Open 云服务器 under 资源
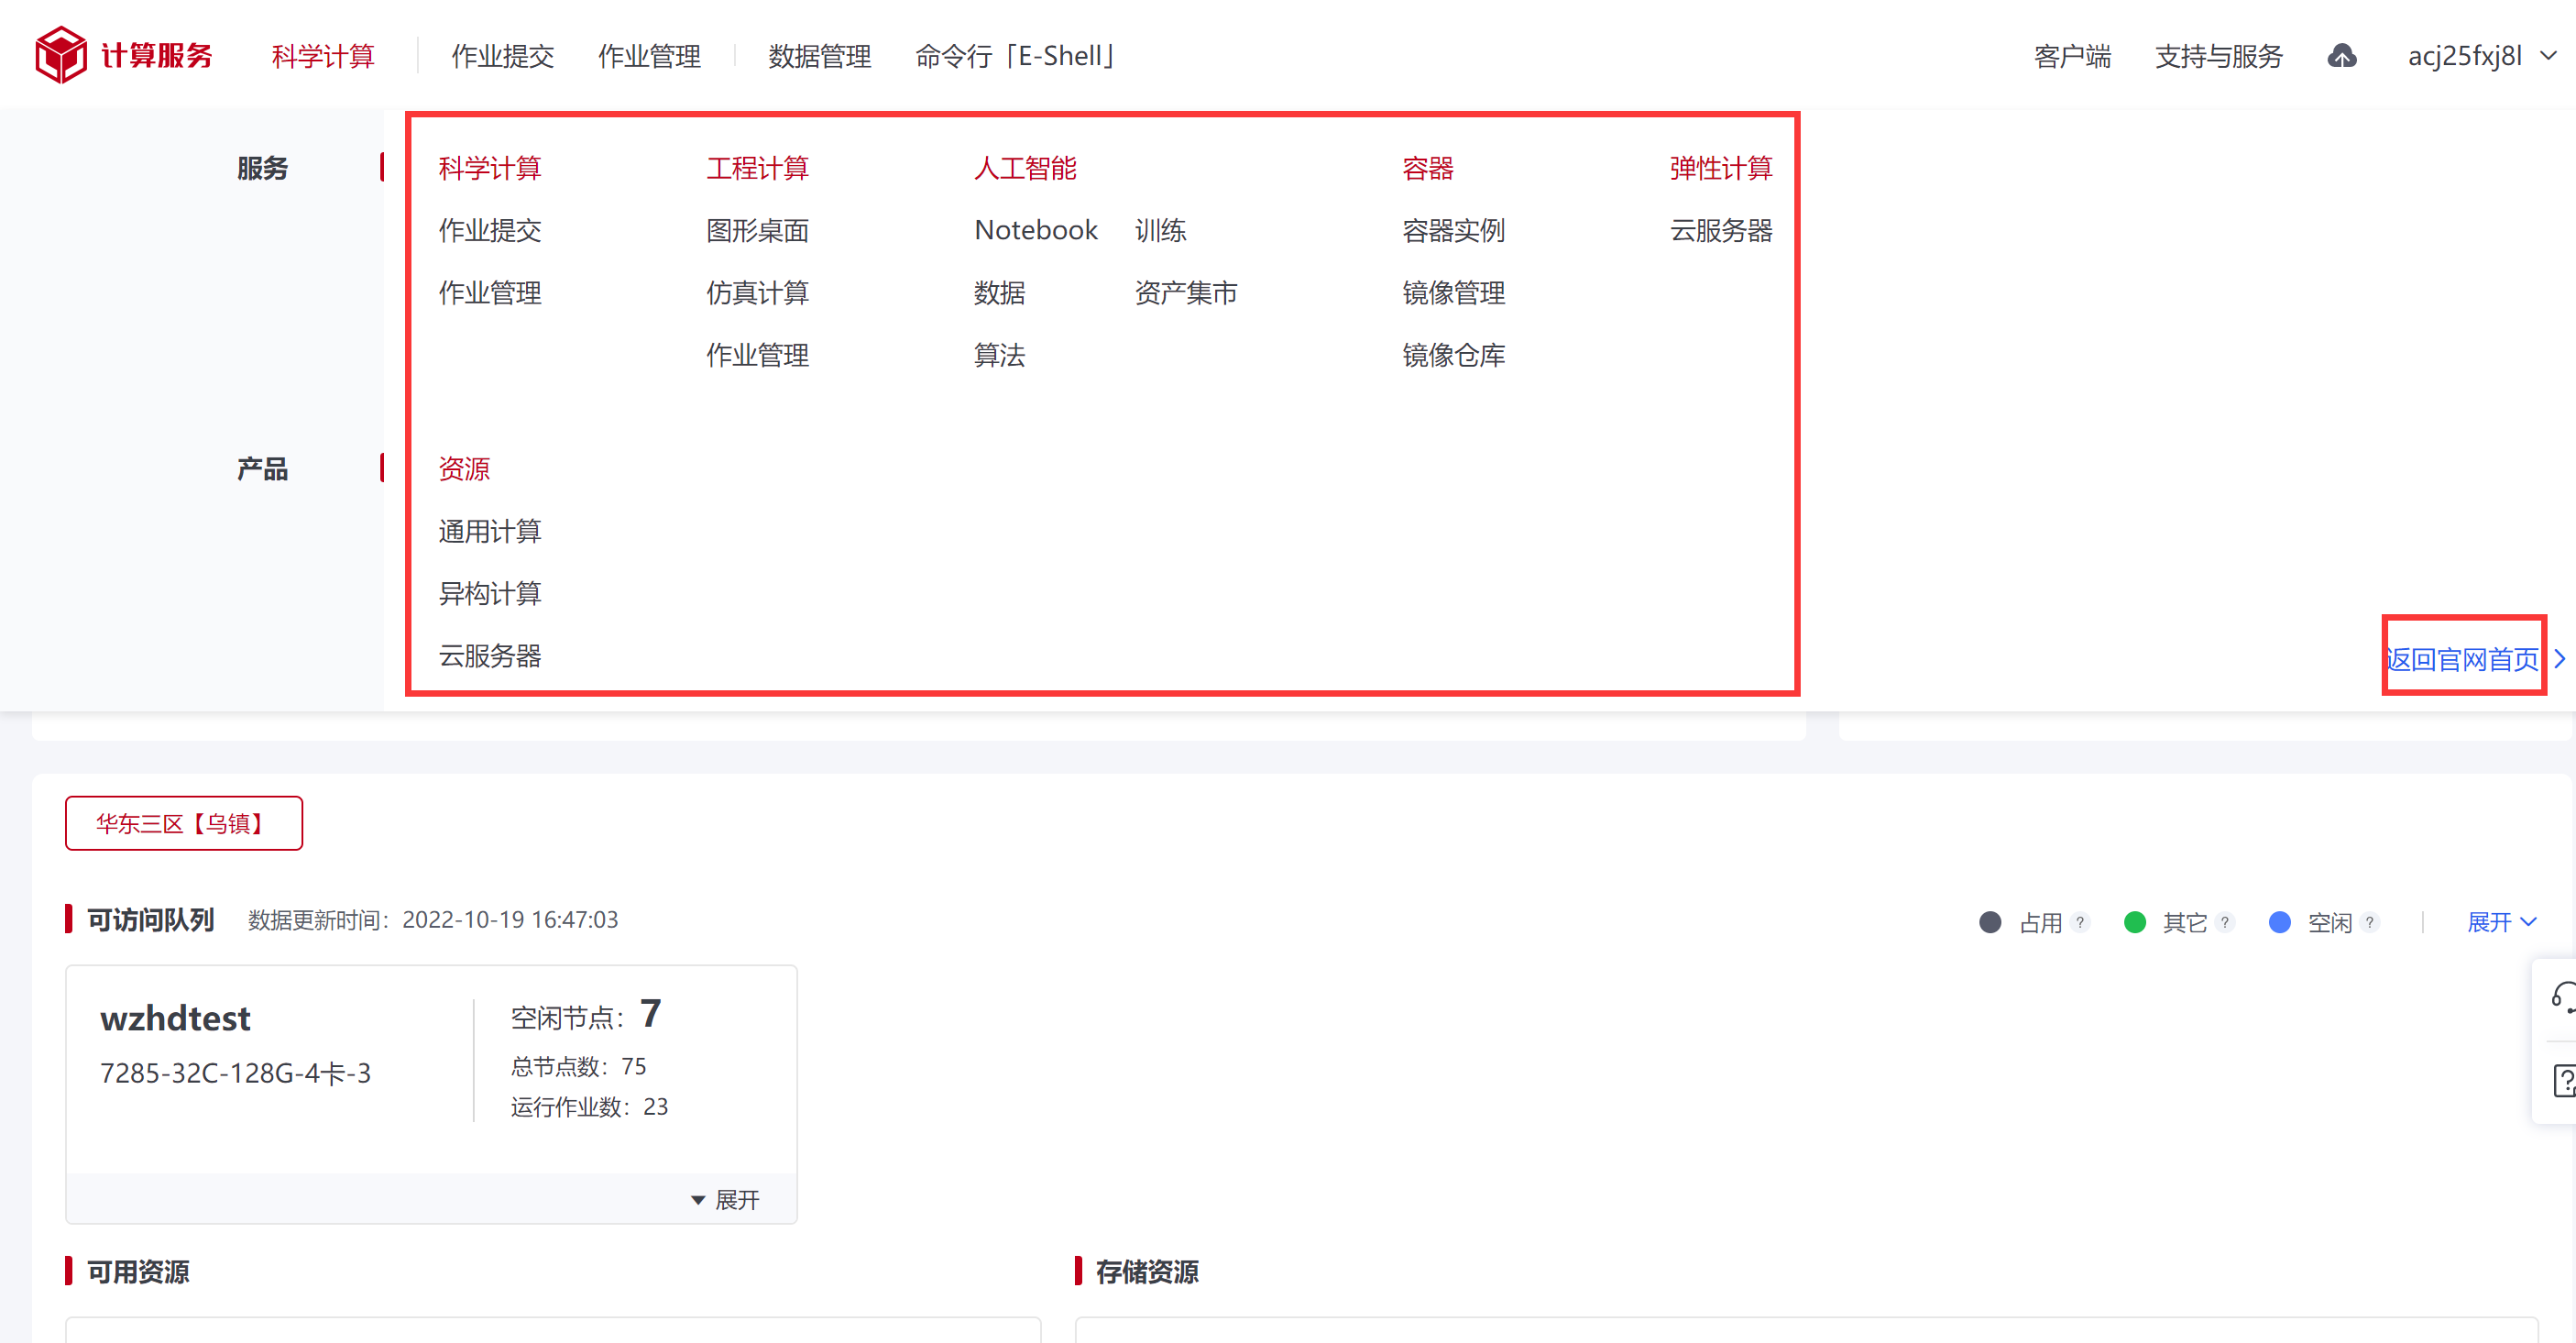The width and height of the screenshot is (2576, 1343). 490,655
